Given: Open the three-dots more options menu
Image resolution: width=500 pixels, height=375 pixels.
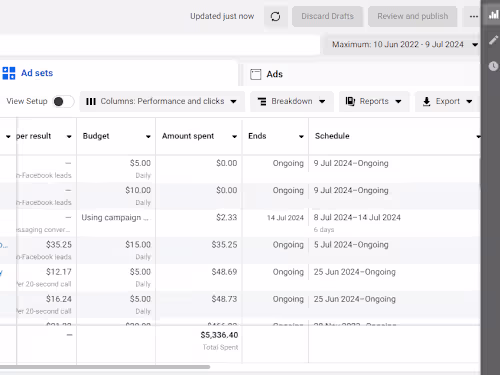Looking at the screenshot, I should click(473, 16).
